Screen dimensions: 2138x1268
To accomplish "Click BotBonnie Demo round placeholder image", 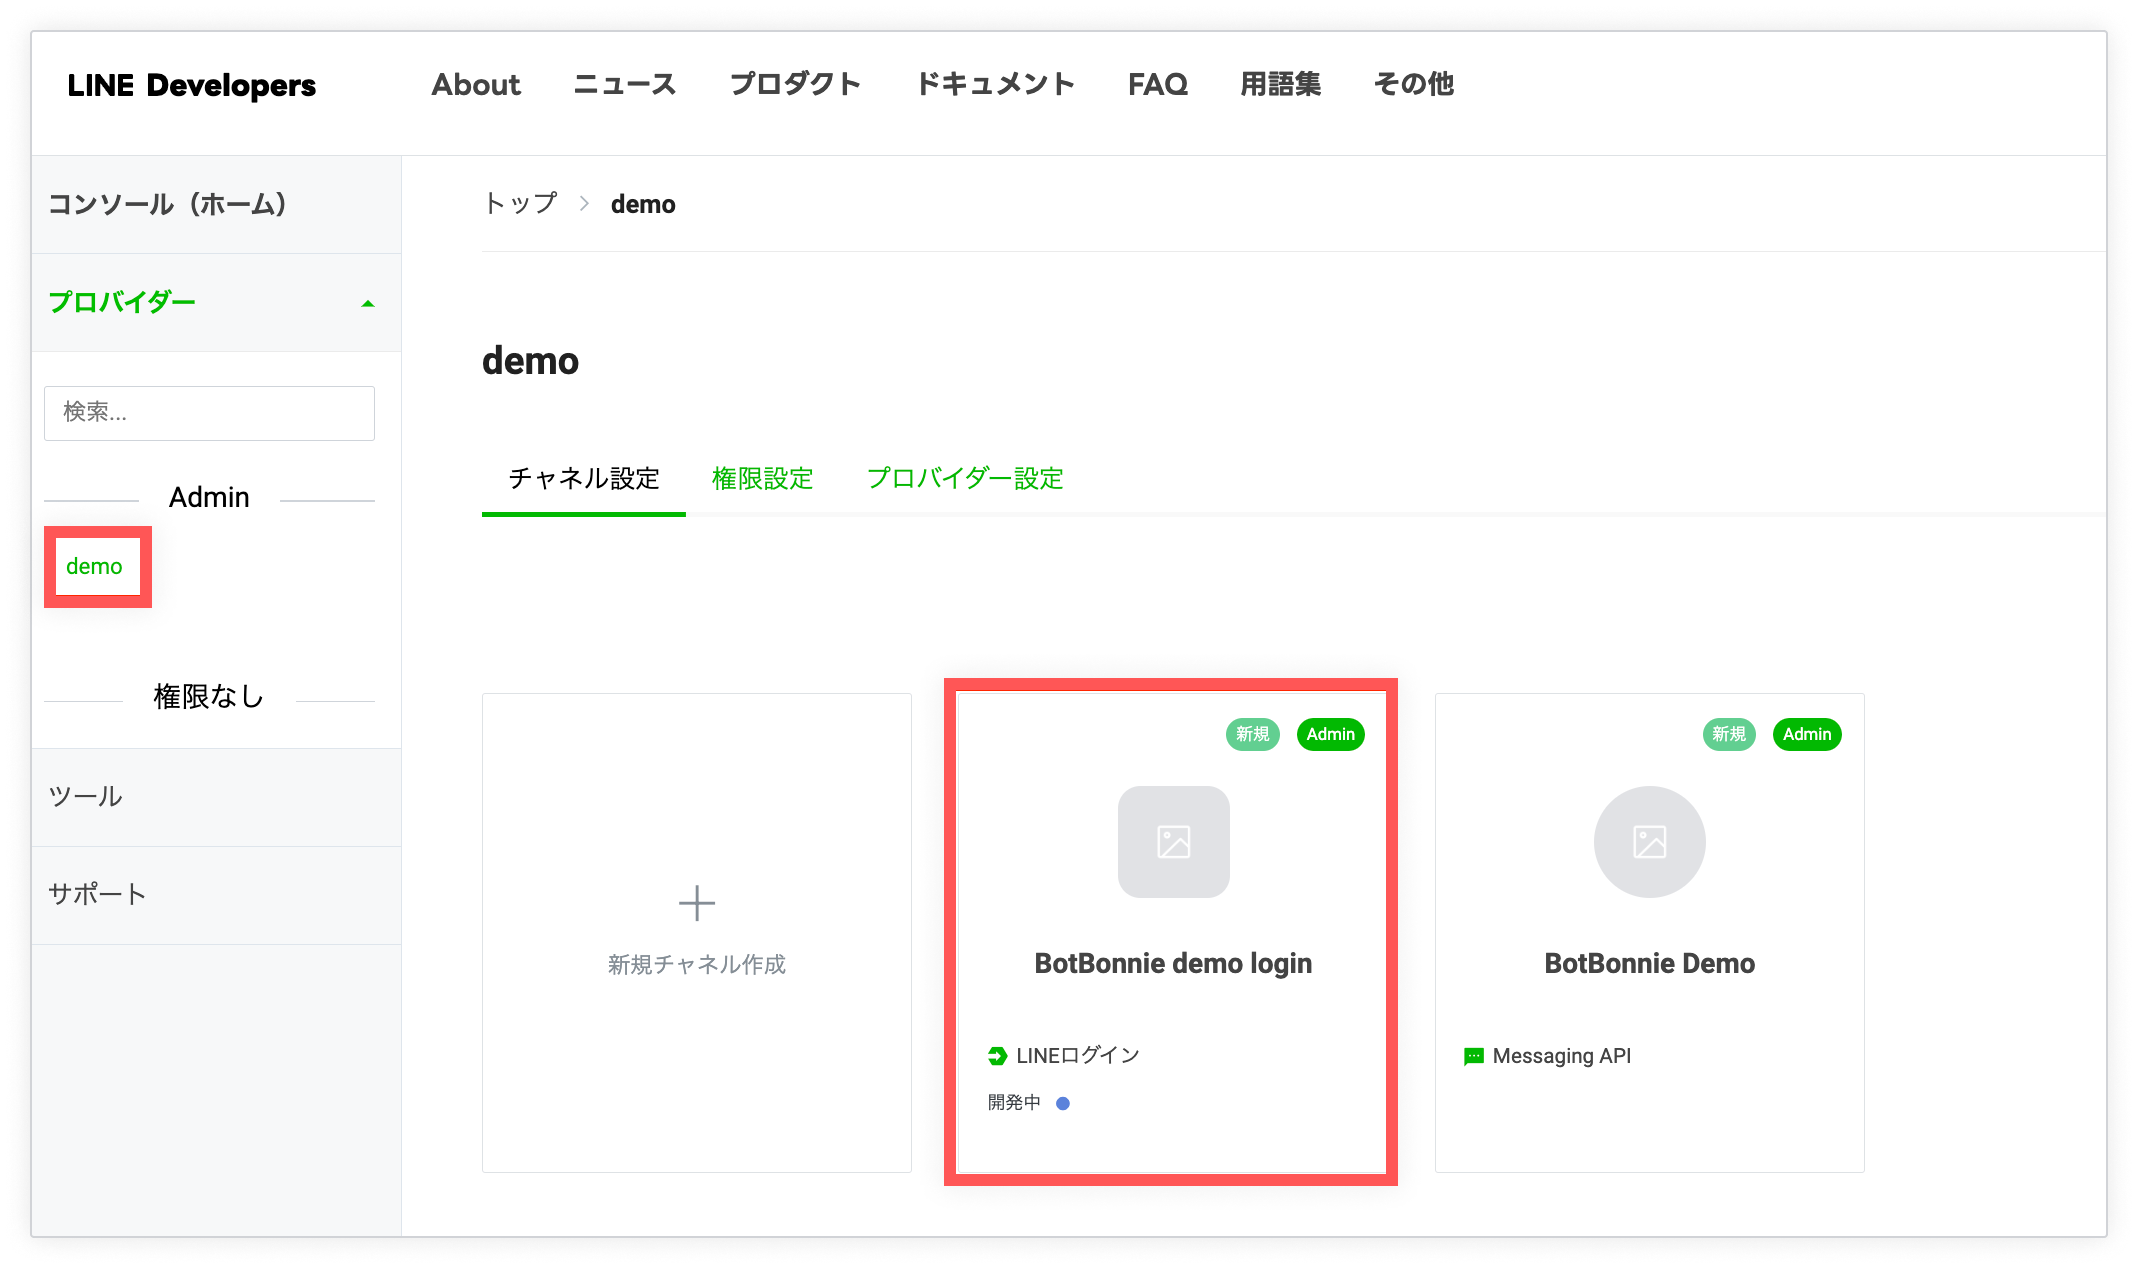I will tap(1649, 842).
